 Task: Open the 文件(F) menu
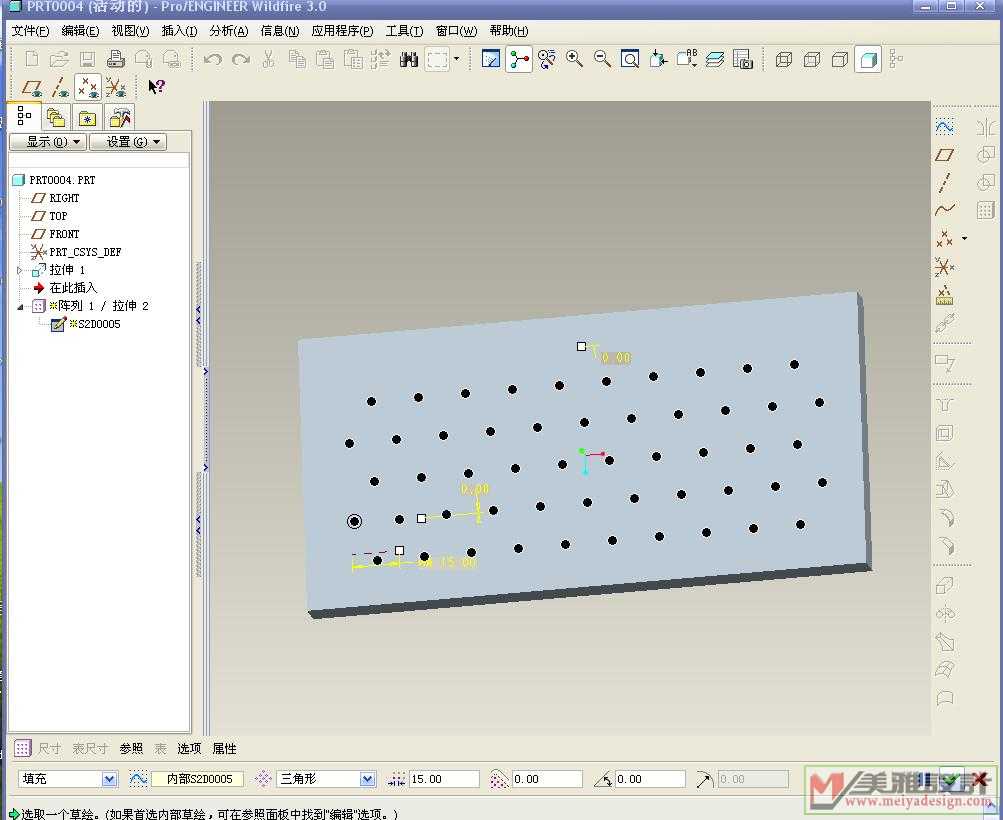click(30, 31)
